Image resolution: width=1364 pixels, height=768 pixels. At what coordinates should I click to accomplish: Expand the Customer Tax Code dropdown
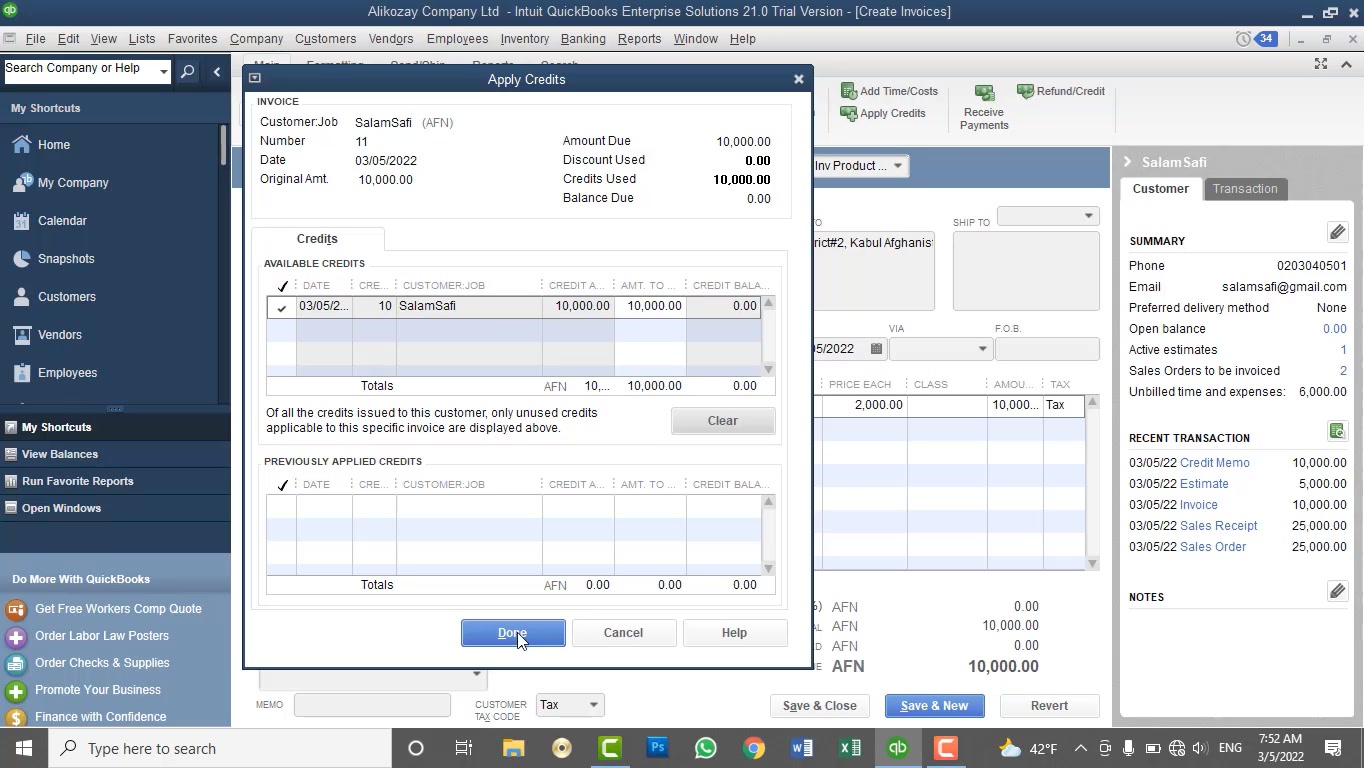593,705
